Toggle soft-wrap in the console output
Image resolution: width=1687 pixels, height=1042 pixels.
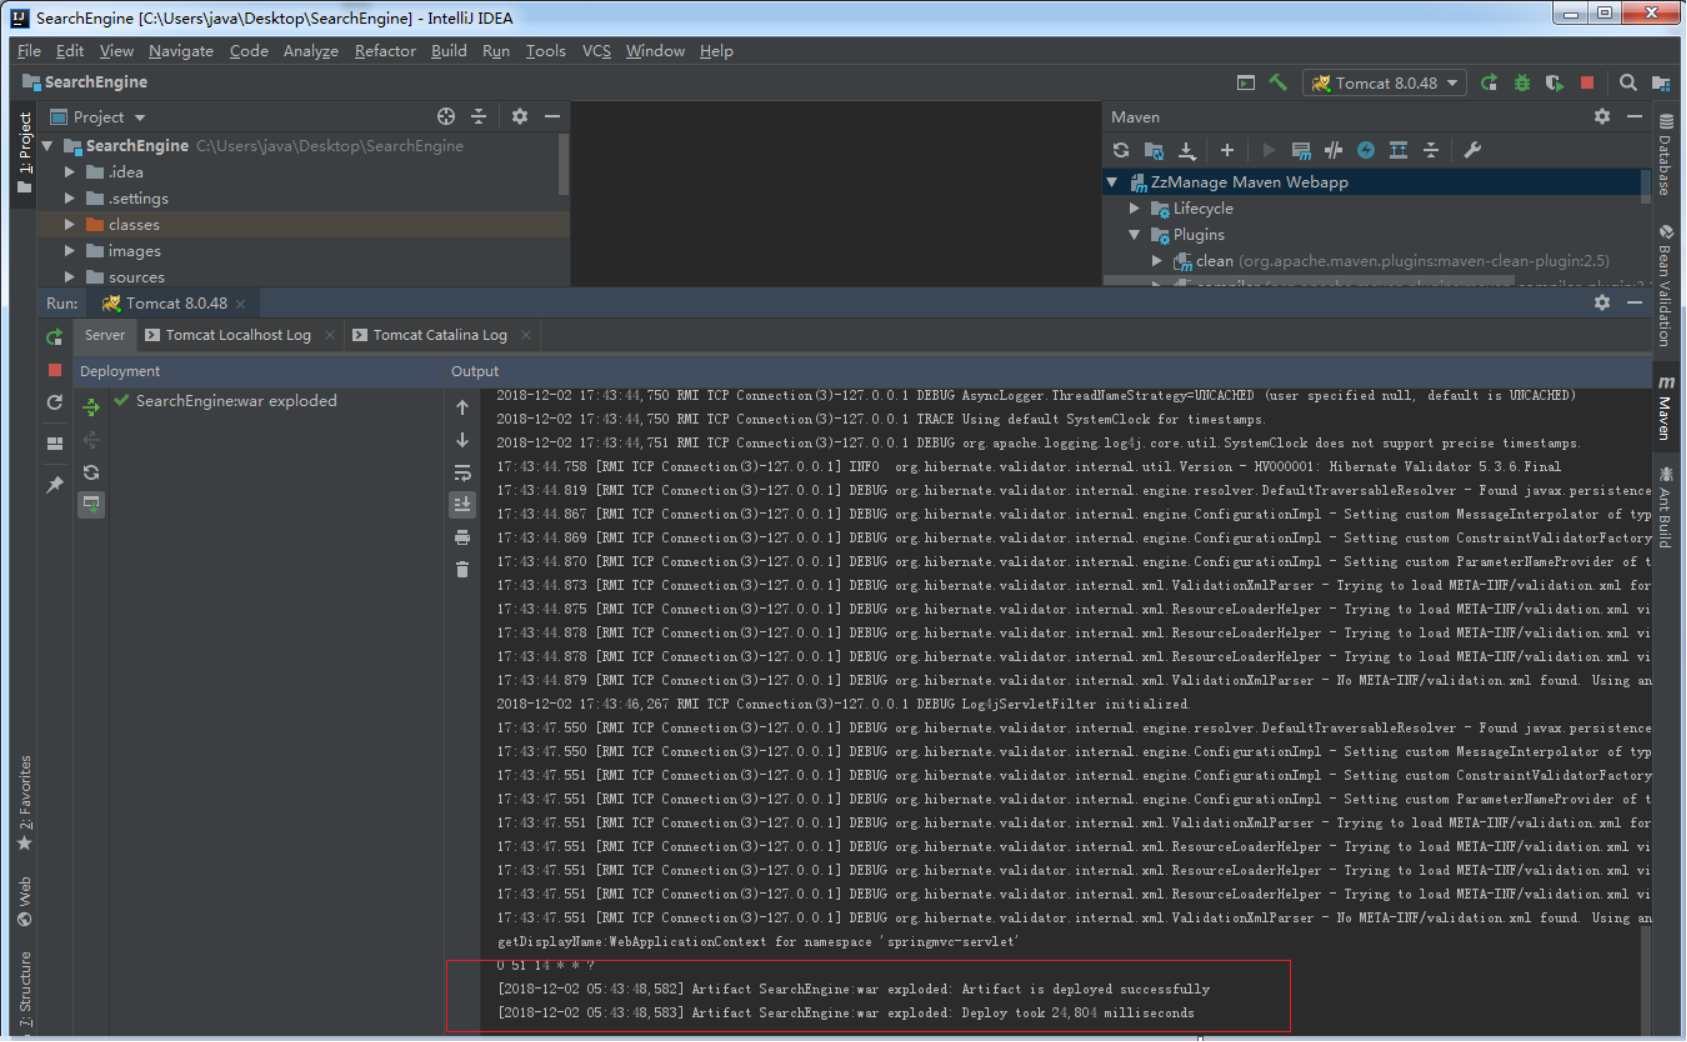462,473
